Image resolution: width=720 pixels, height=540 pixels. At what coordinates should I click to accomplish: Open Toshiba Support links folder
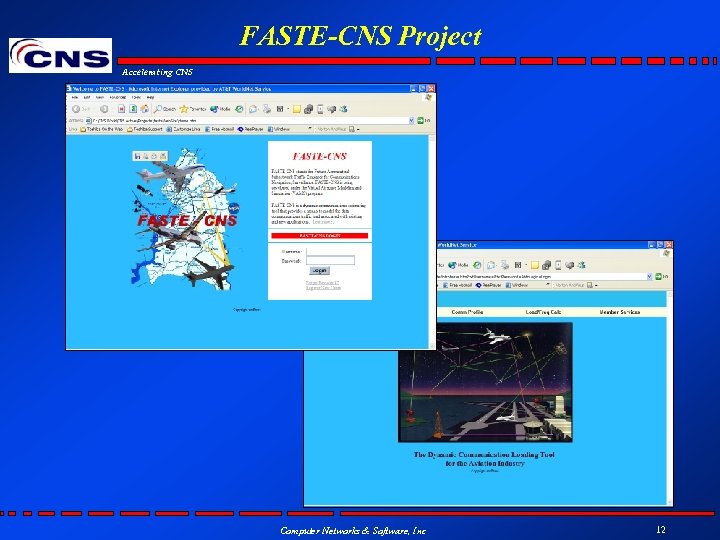pyautogui.click(x=145, y=129)
